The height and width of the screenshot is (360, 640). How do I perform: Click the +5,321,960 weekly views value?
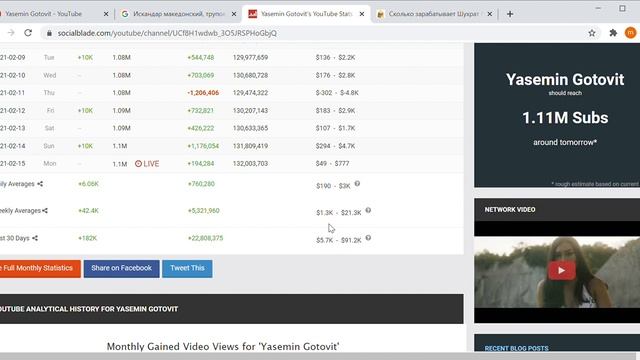(203, 211)
